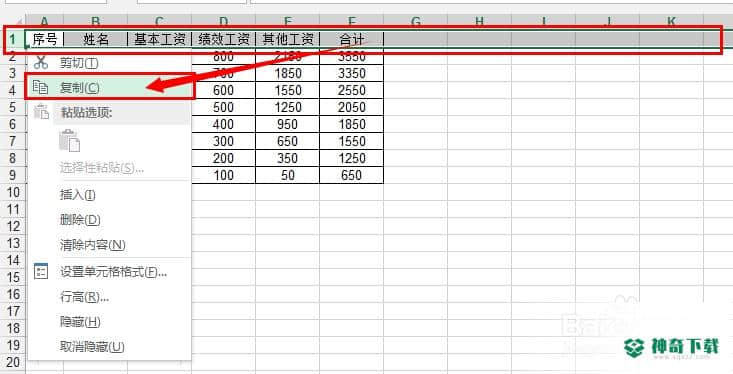Choose 取消隐藏(U) from the context menu
The height and width of the screenshot is (374, 733).
coord(92,347)
